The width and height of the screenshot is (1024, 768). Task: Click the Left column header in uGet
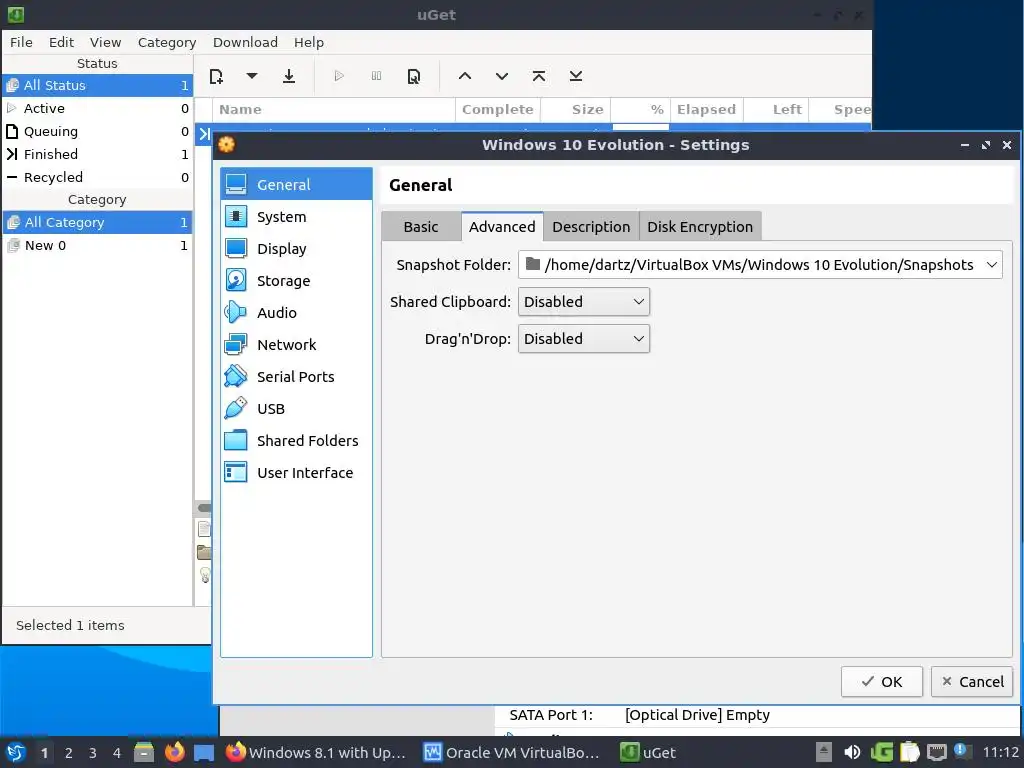776,110
